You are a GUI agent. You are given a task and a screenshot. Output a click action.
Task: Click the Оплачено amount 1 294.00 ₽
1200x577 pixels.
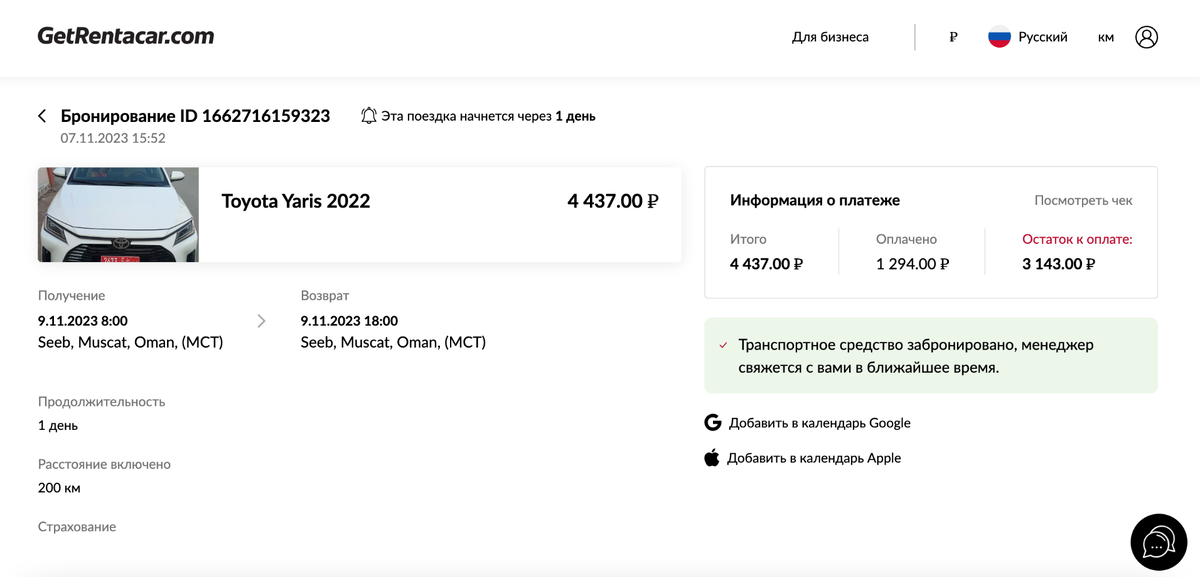tap(912, 264)
